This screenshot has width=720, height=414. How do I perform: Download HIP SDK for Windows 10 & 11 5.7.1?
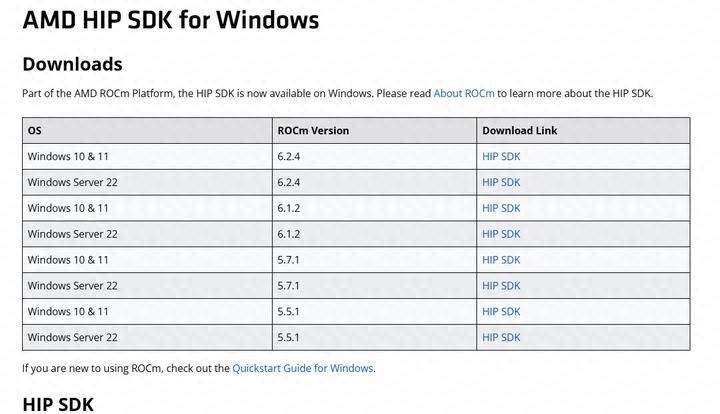(501, 260)
